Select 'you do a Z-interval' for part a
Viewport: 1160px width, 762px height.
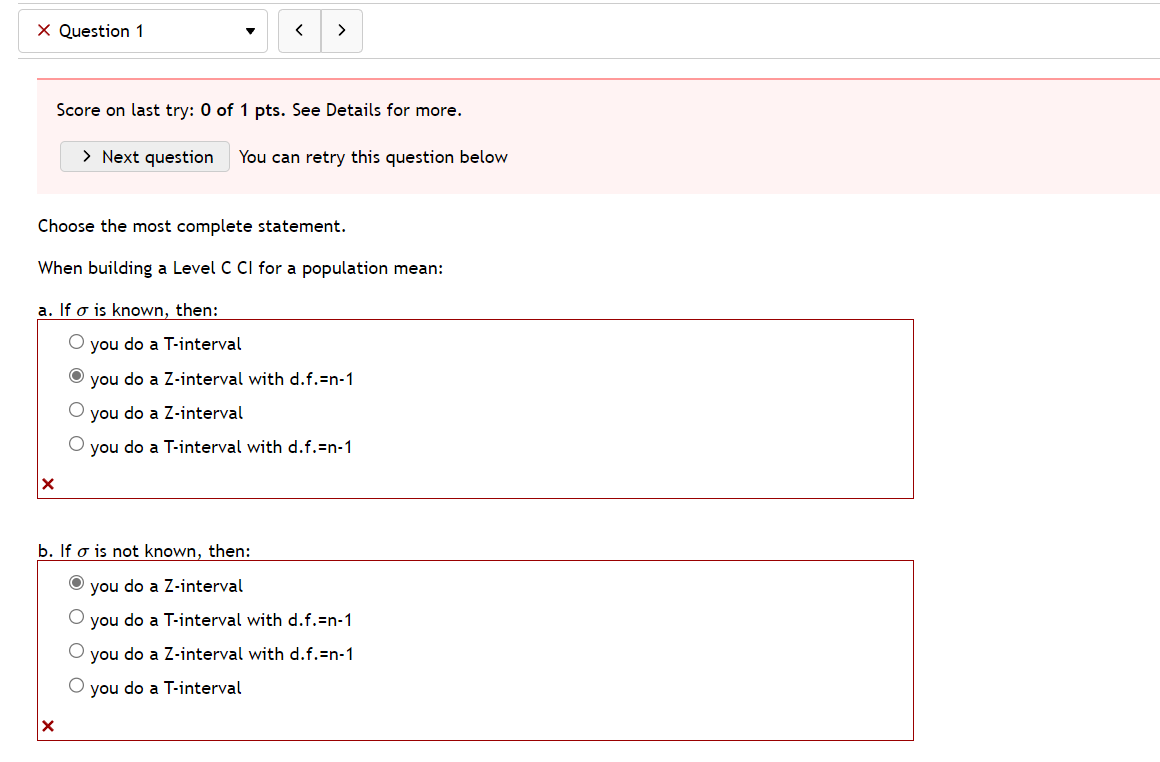[76, 409]
